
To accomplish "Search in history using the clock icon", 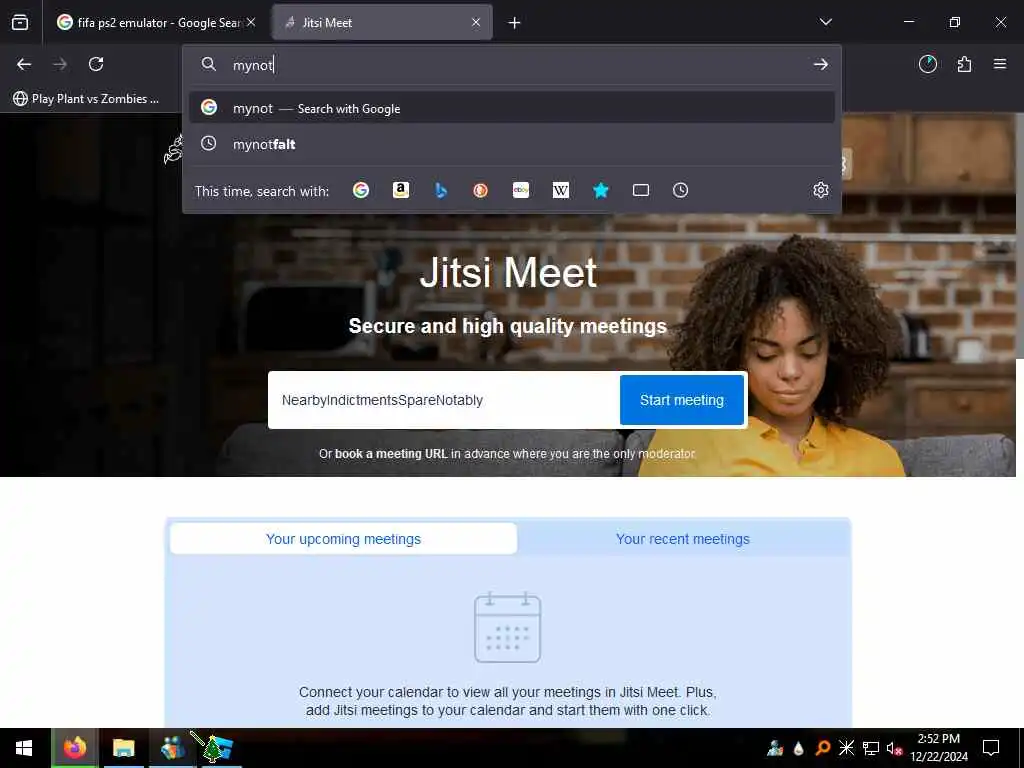I will pos(680,190).
